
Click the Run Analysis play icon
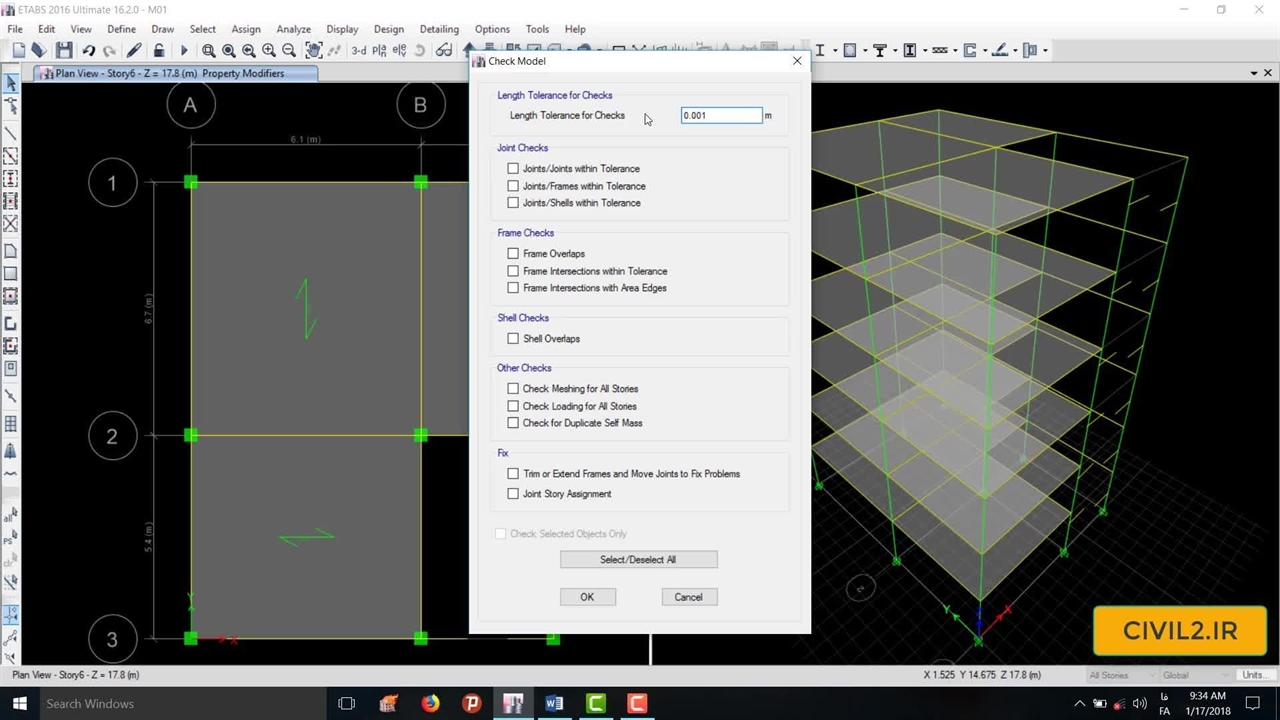(183, 50)
